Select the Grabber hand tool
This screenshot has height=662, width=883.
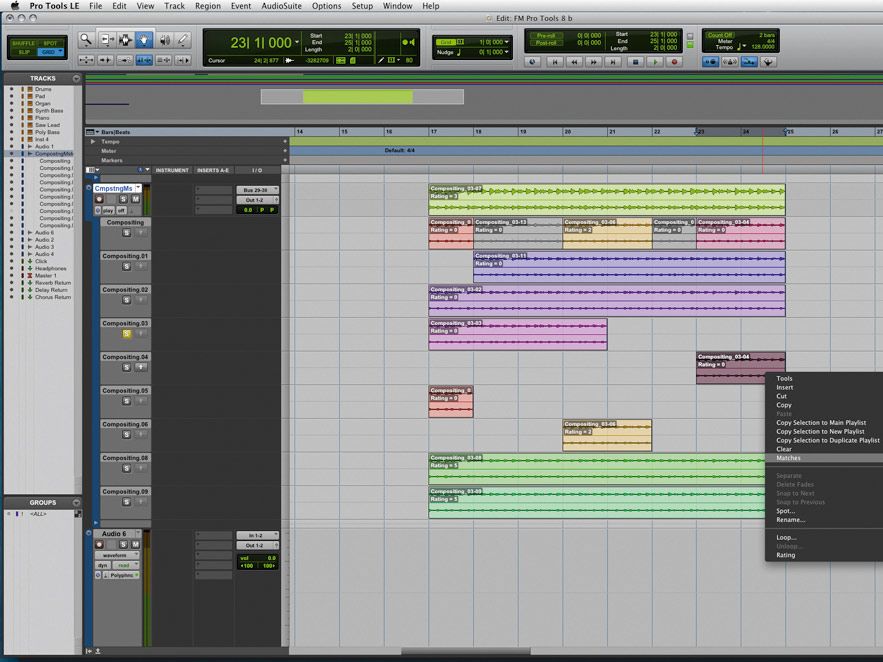point(144,39)
